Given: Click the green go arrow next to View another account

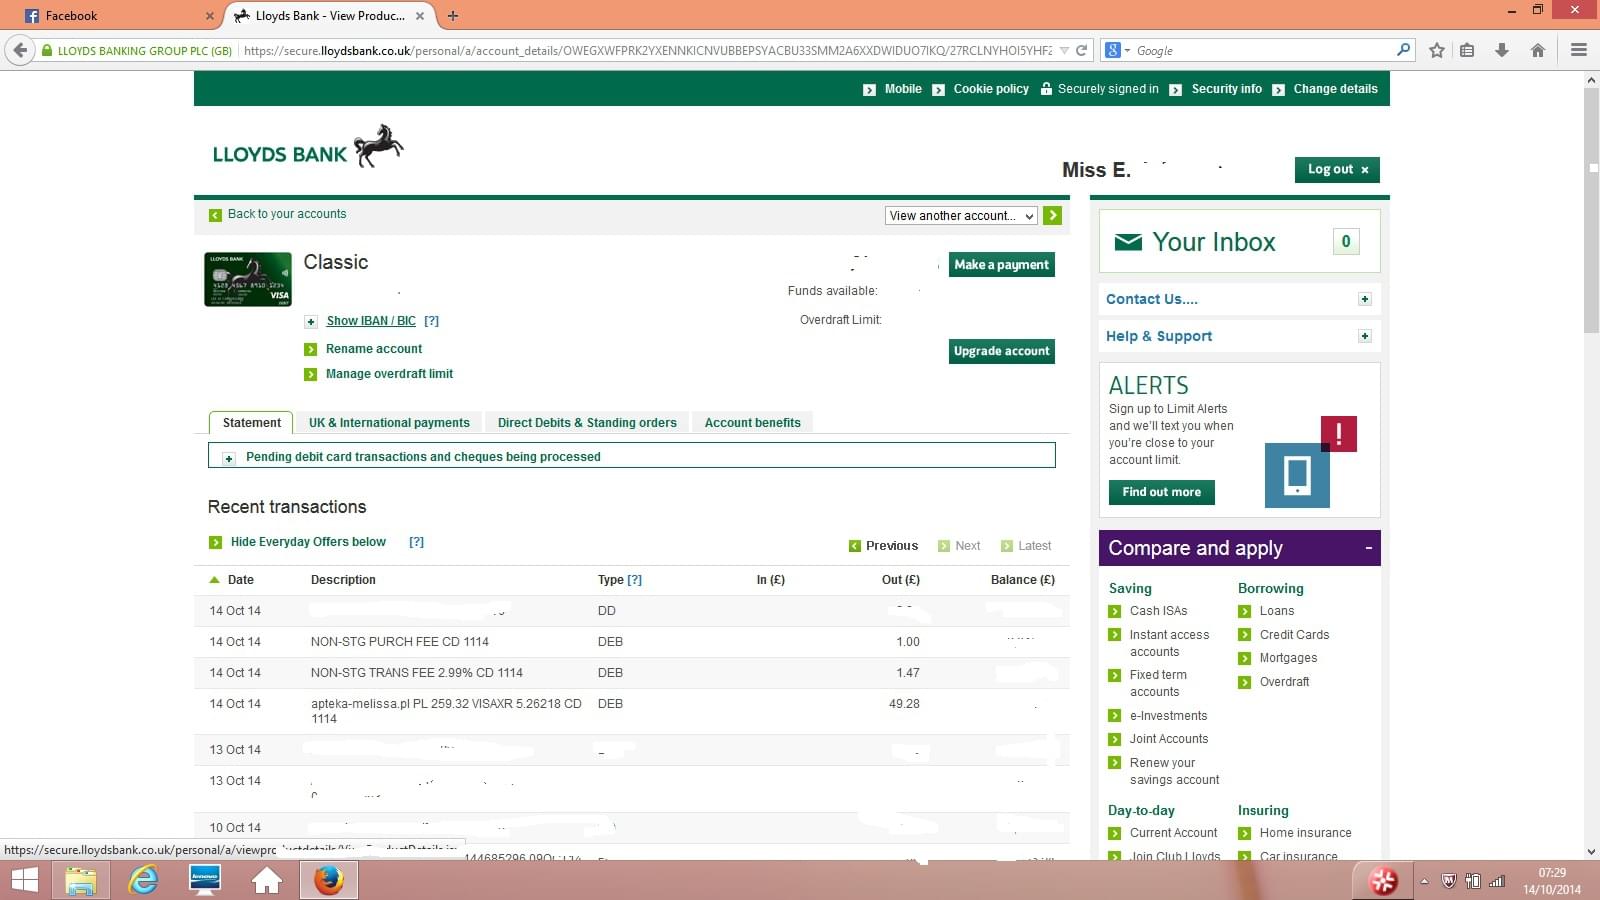Looking at the screenshot, I should [1052, 215].
